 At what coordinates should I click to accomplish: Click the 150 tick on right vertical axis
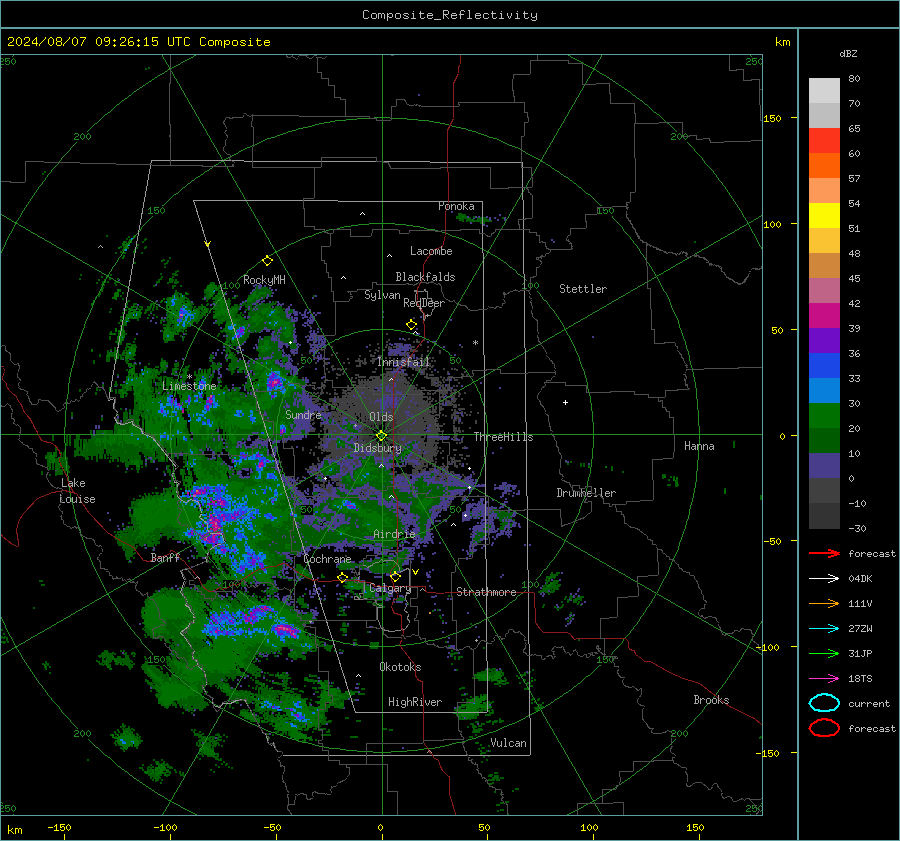click(x=772, y=118)
